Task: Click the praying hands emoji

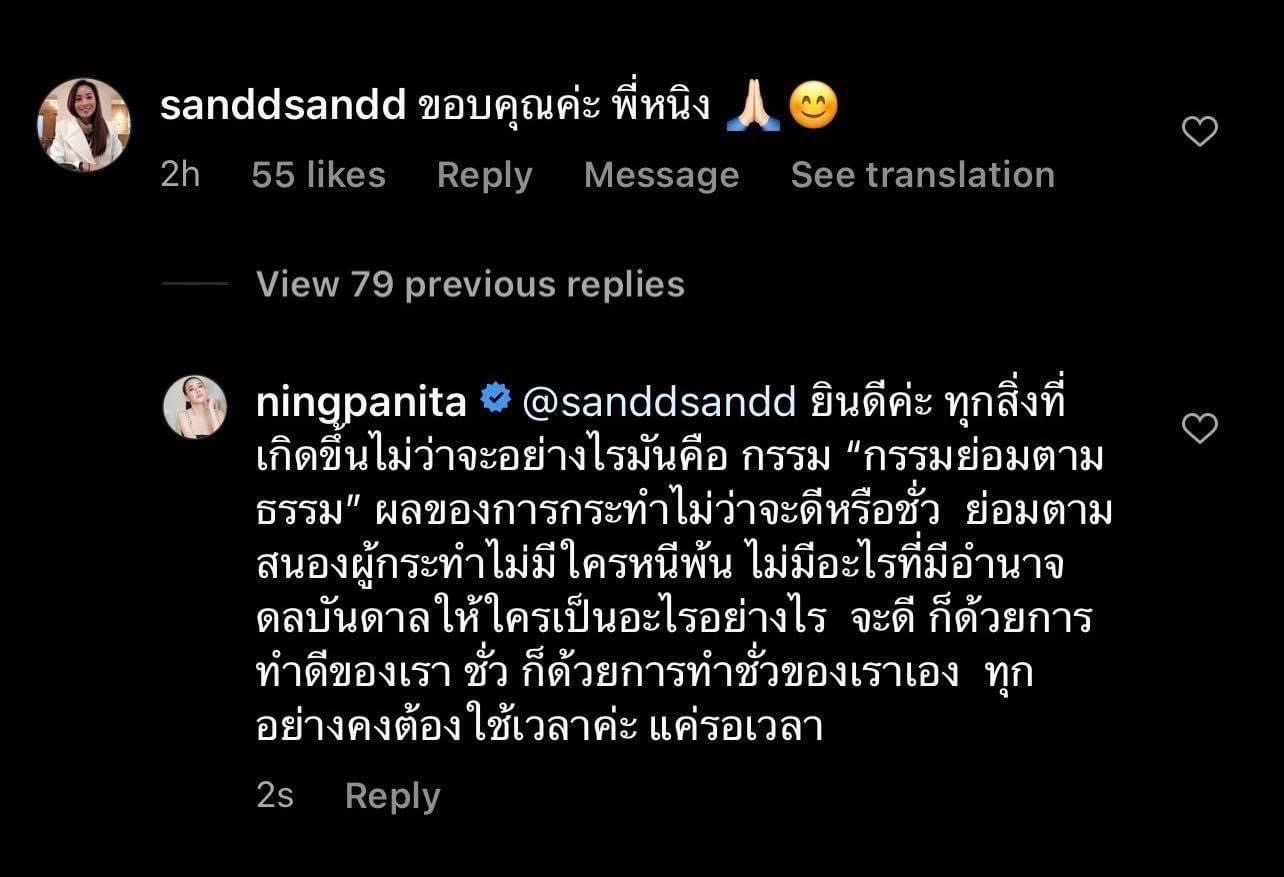Action: [x=753, y=107]
